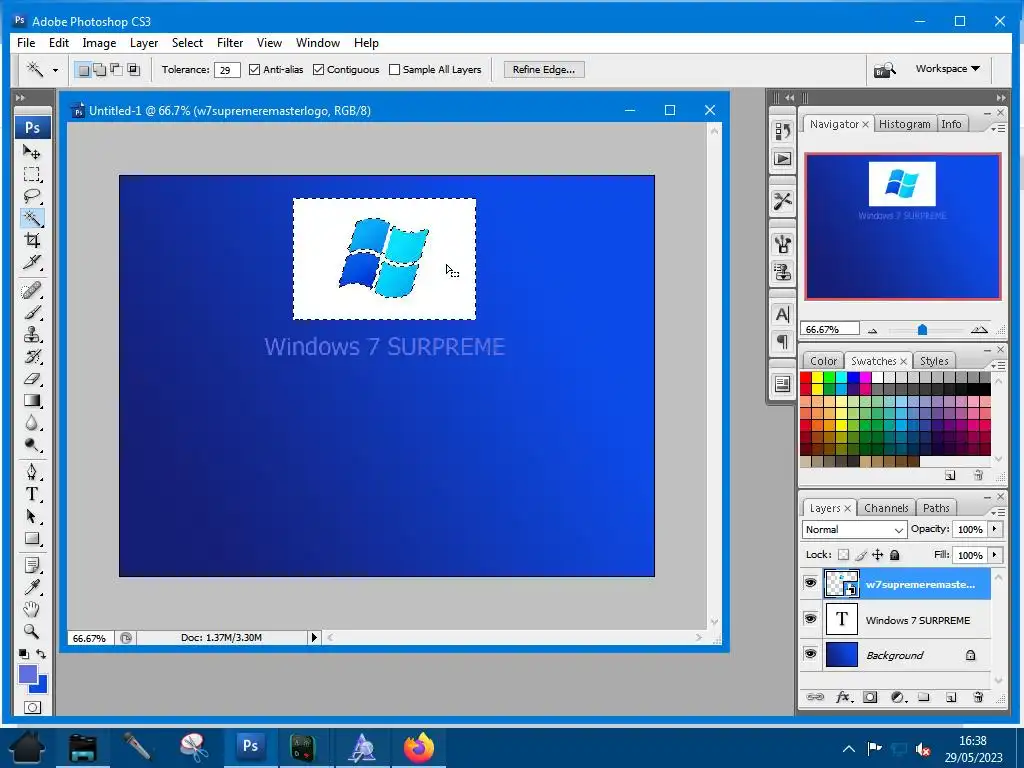
Task: Toggle lock all in Layers panel
Action: (895, 555)
